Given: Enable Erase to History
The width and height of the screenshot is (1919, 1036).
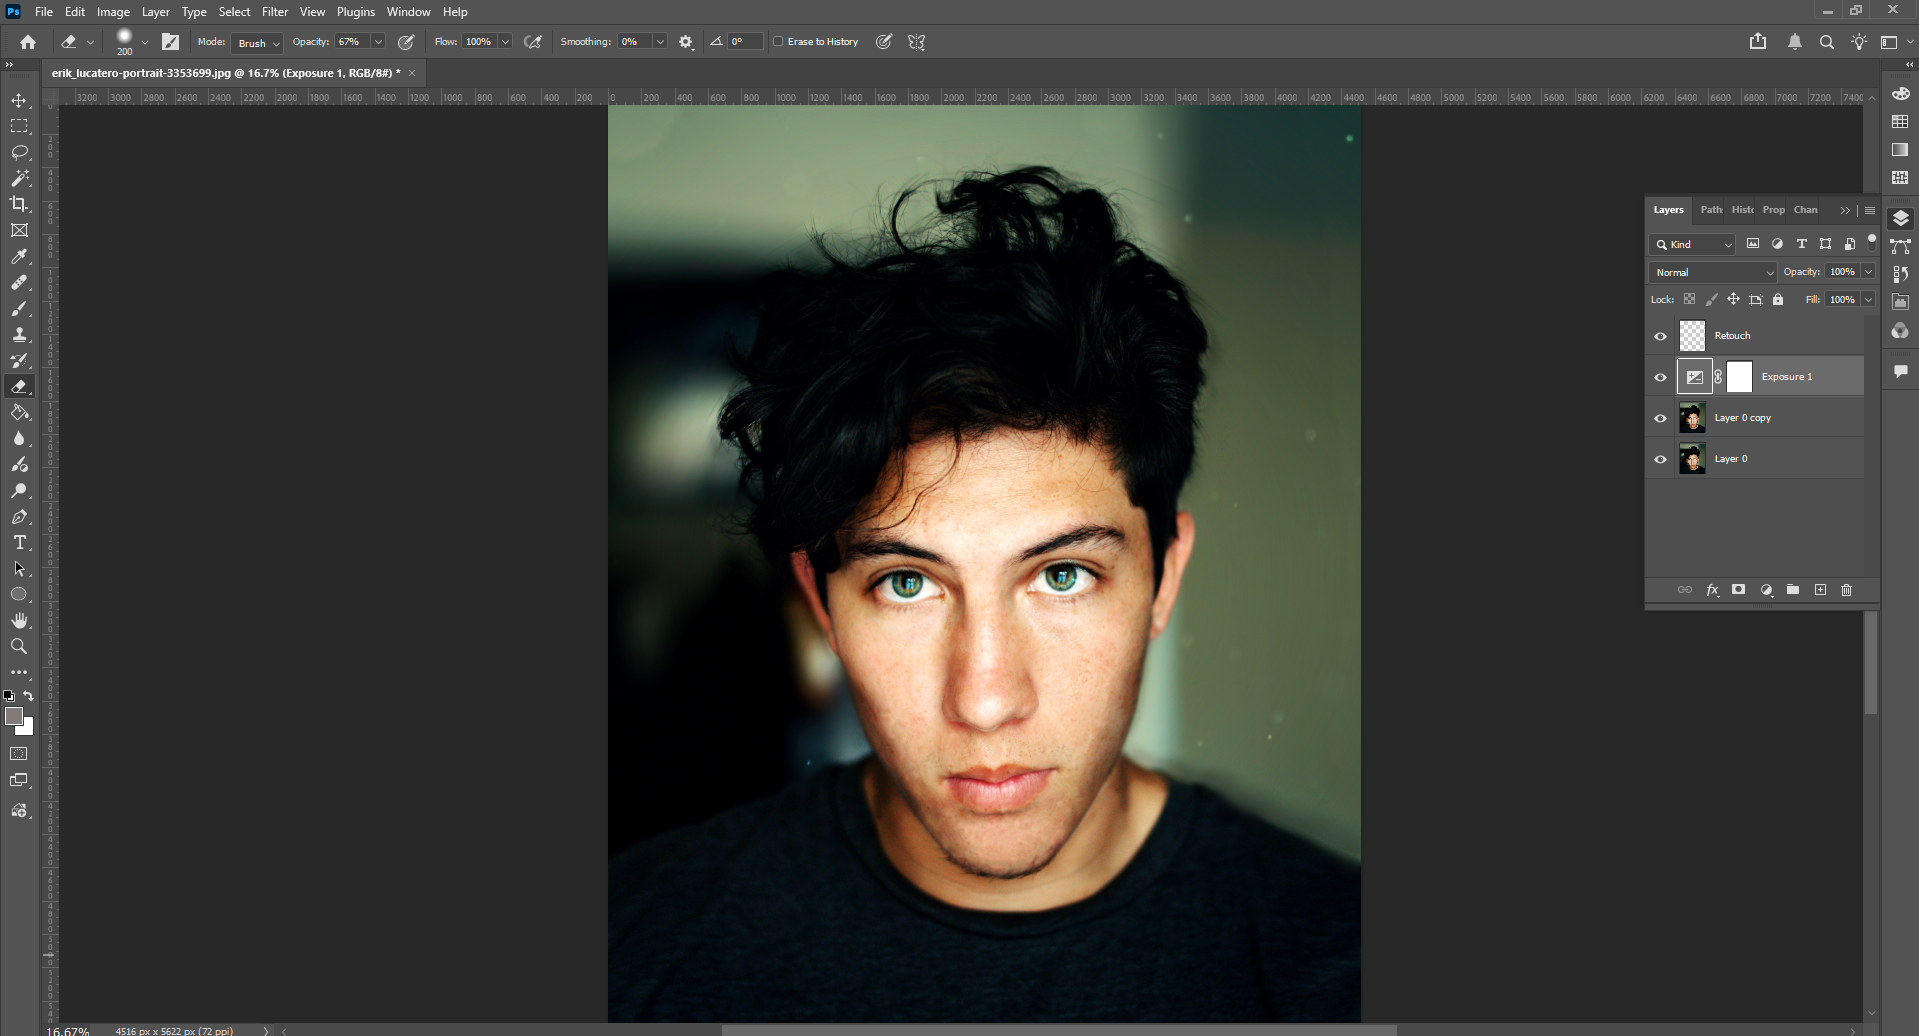Looking at the screenshot, I should tap(779, 41).
